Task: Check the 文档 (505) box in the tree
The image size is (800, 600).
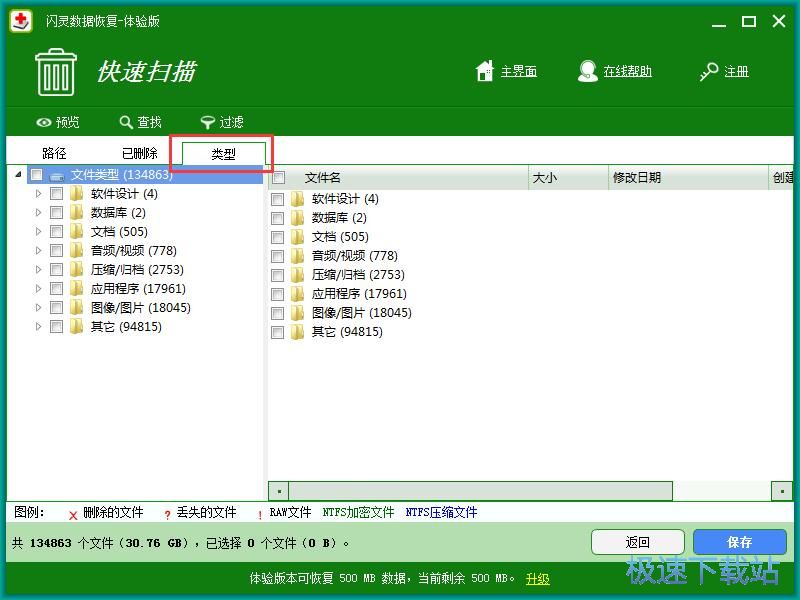Action: click(57, 232)
